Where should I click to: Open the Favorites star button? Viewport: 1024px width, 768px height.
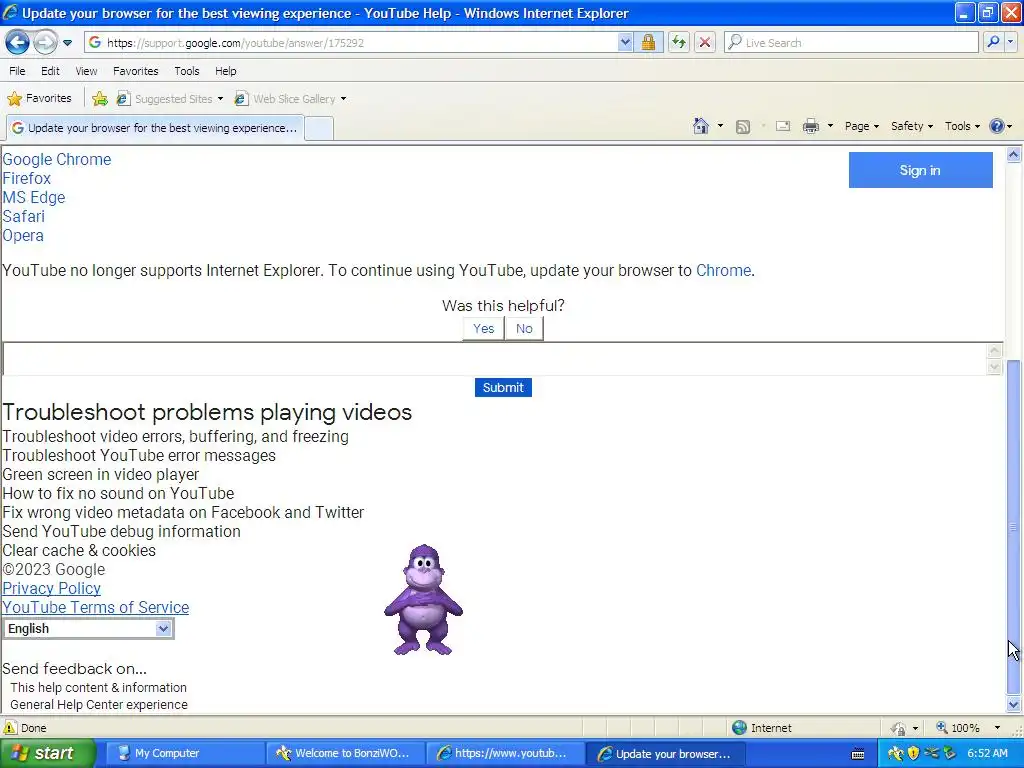pyautogui.click(x=39, y=99)
